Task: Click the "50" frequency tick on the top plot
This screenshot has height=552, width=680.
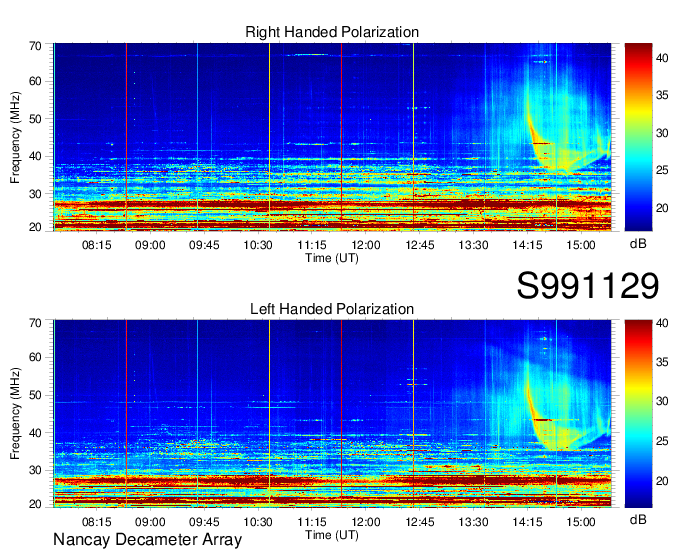Action: tap(36, 119)
